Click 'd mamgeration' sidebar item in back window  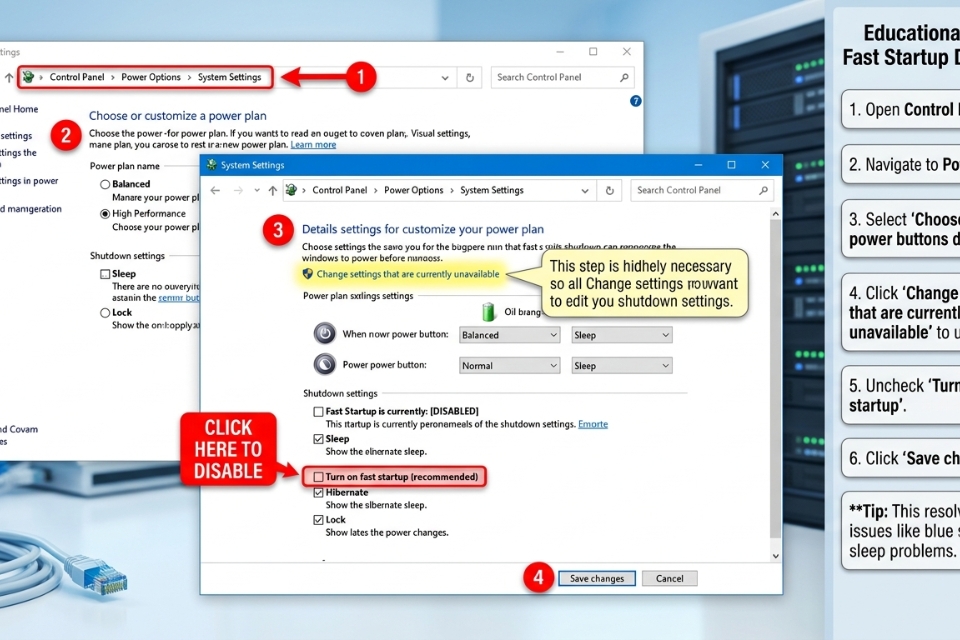(x=31, y=209)
